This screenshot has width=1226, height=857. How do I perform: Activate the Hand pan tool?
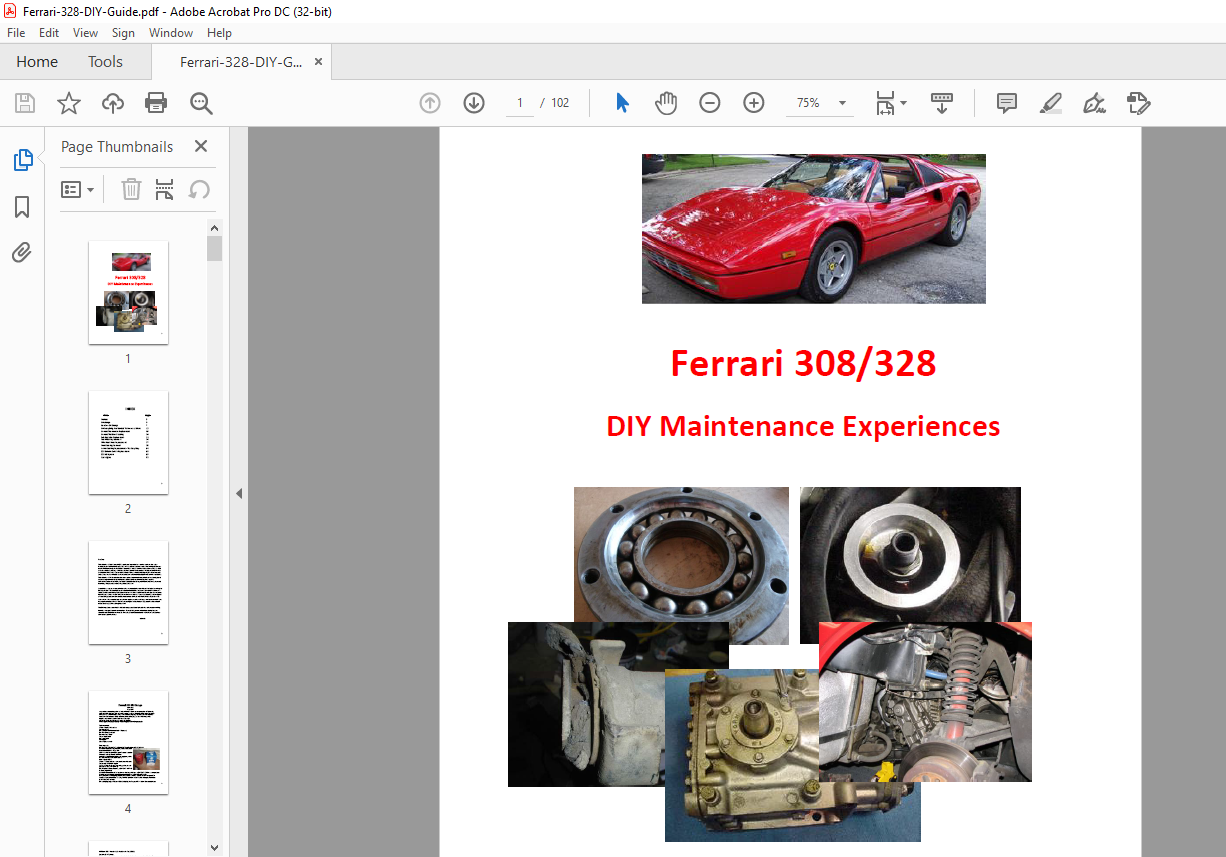(666, 103)
